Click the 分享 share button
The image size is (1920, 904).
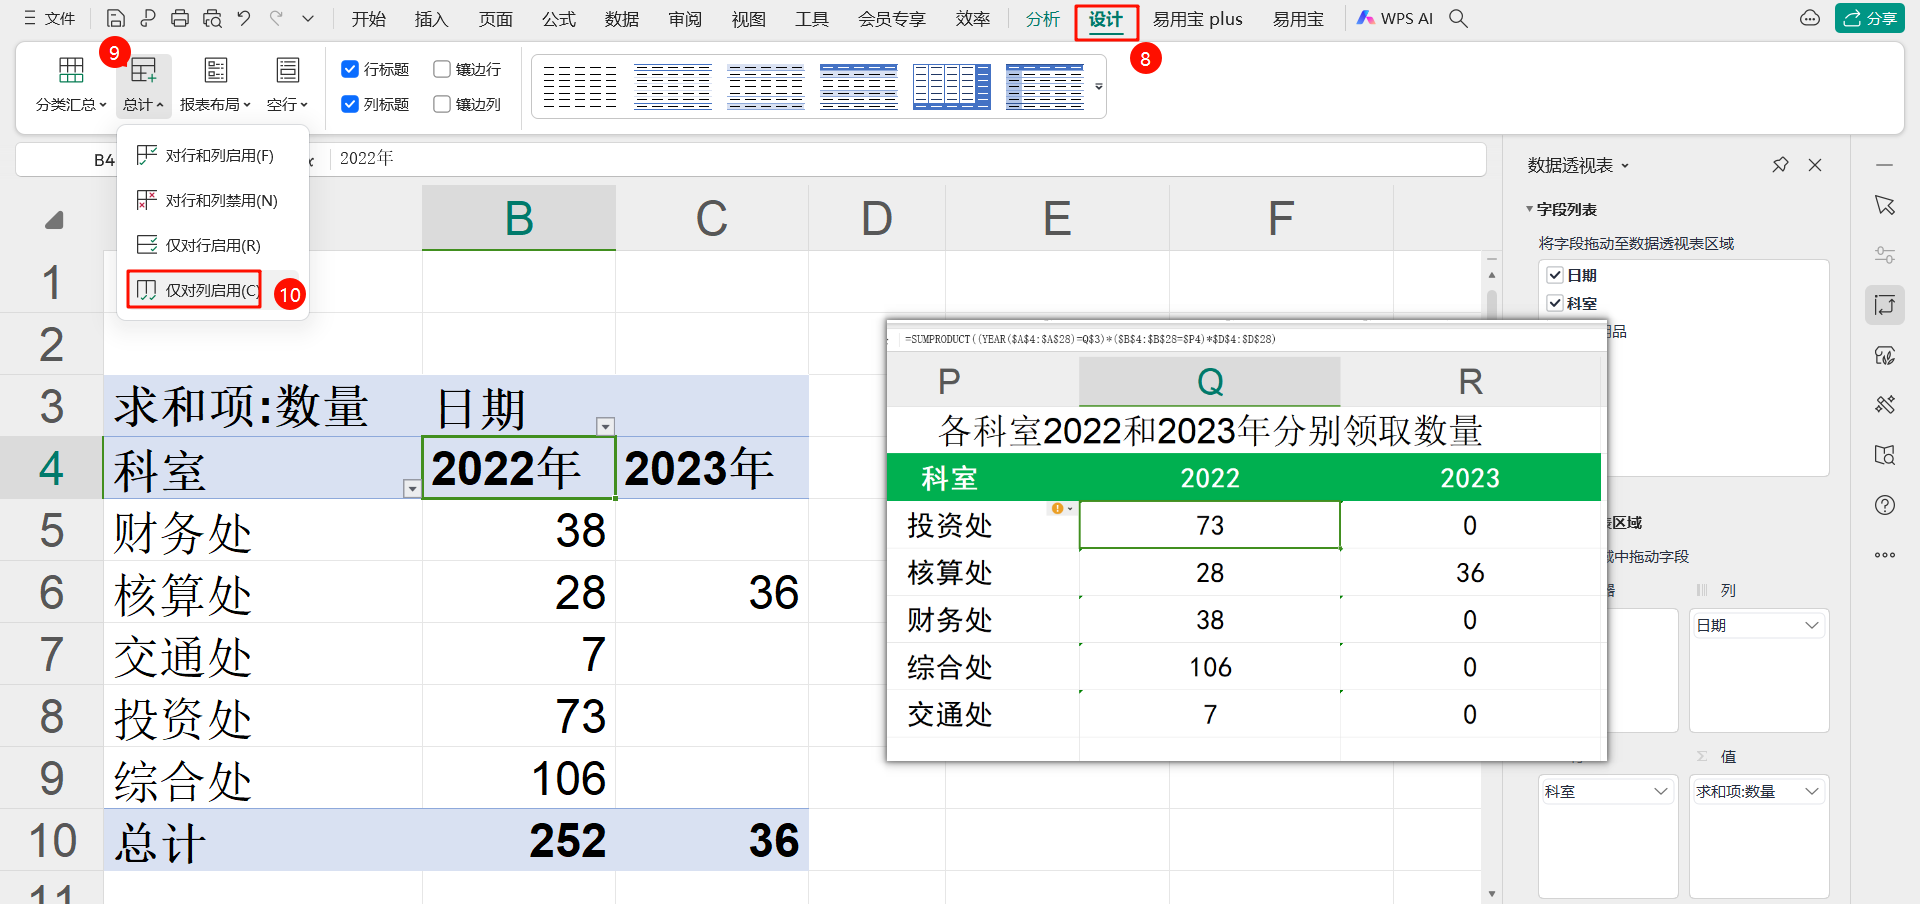pos(1869,18)
